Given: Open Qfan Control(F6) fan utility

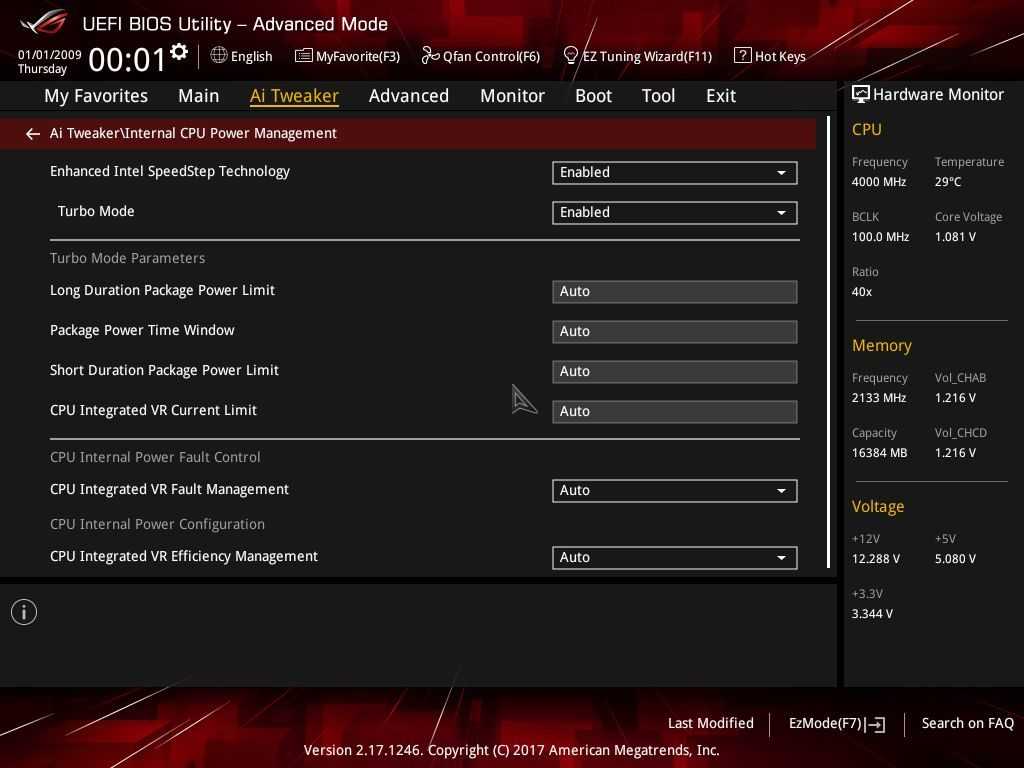Looking at the screenshot, I should pos(481,56).
